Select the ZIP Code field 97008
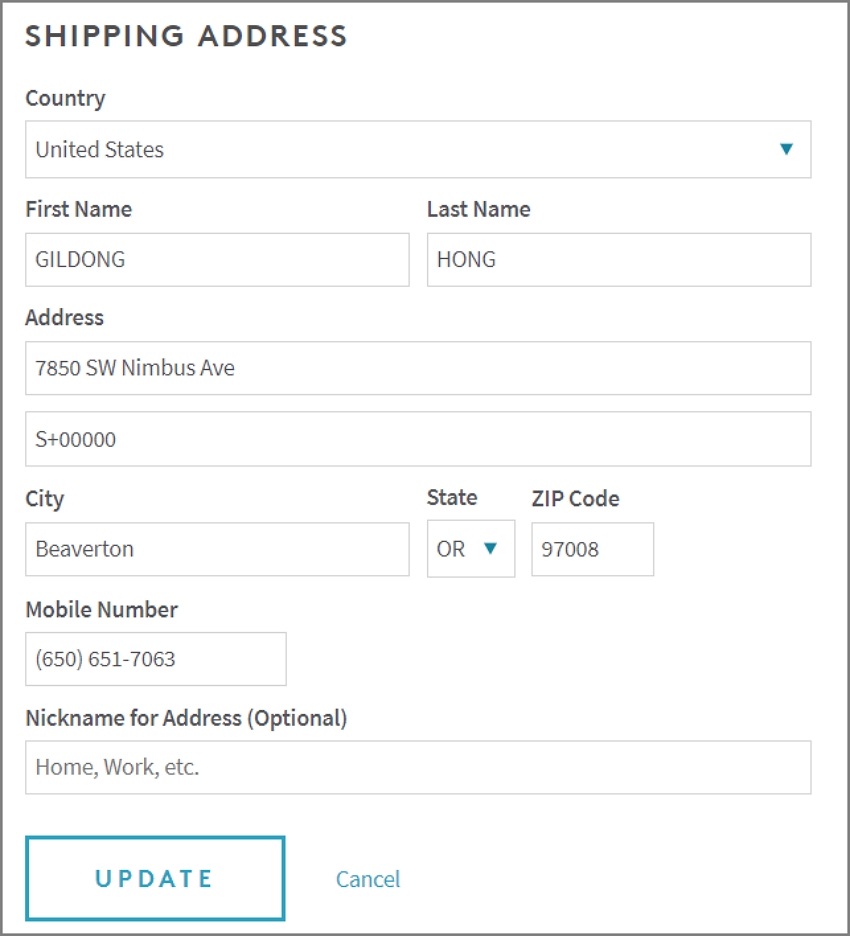850x936 pixels. (593, 549)
